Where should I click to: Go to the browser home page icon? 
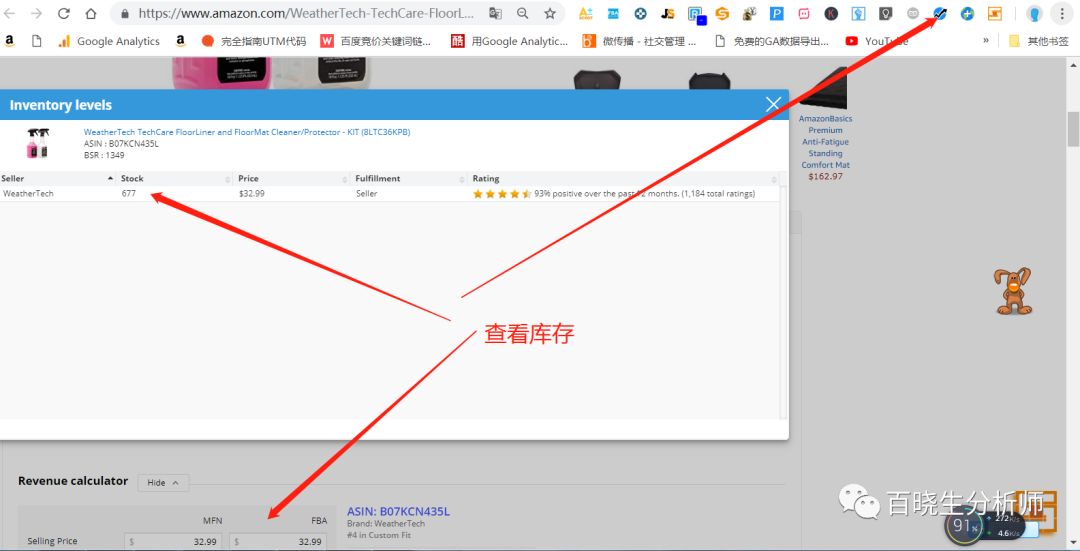pyautogui.click(x=91, y=13)
